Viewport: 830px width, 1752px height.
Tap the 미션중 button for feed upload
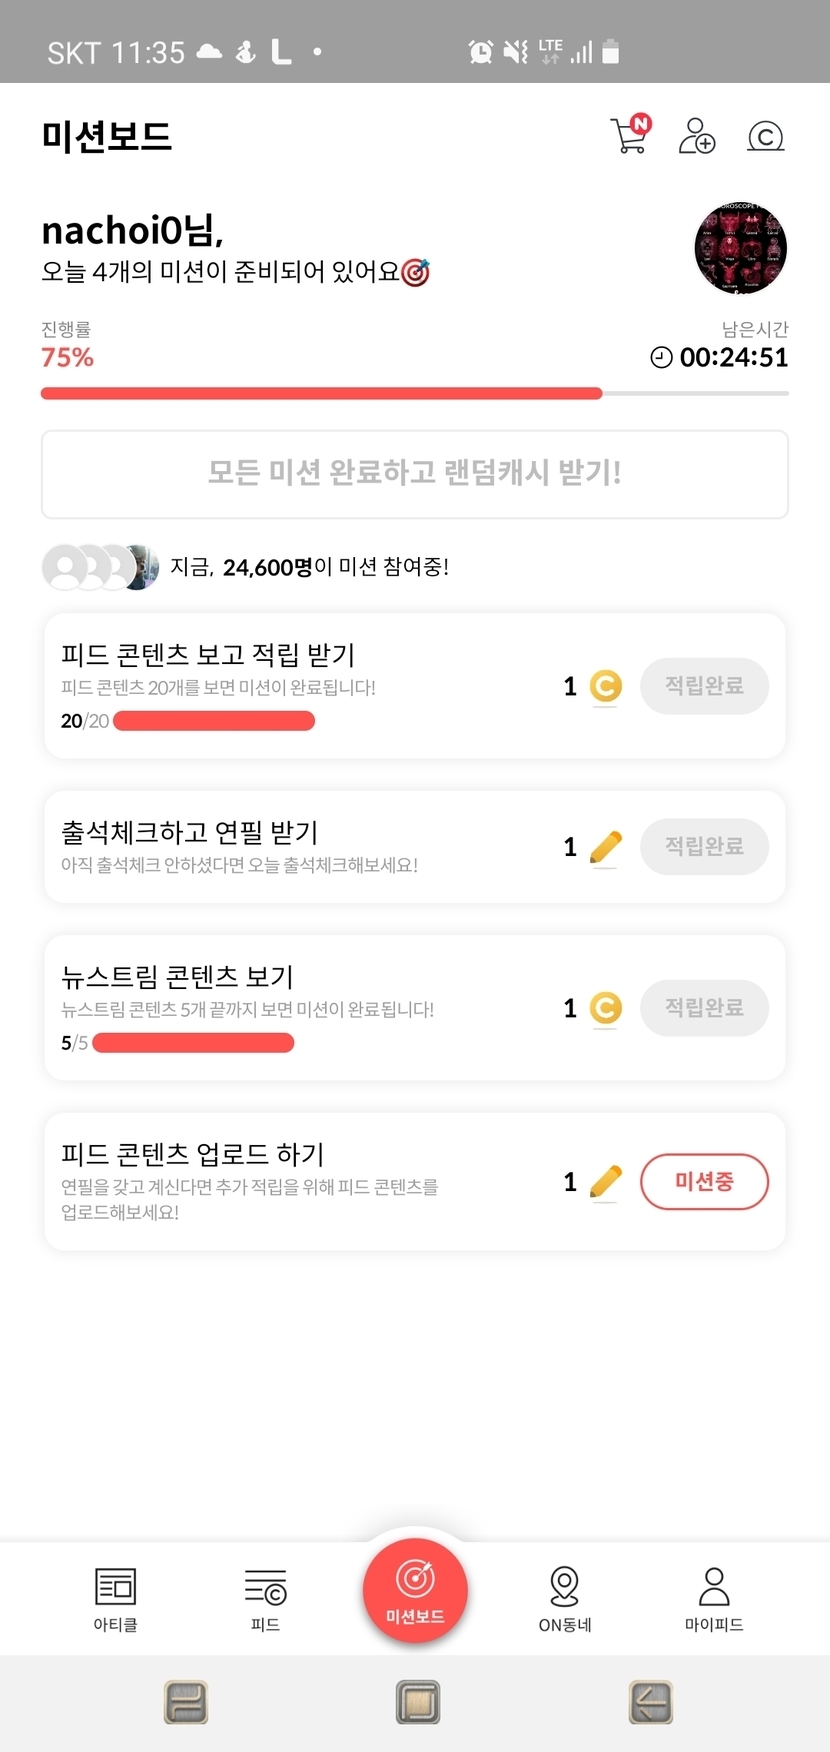point(704,1181)
